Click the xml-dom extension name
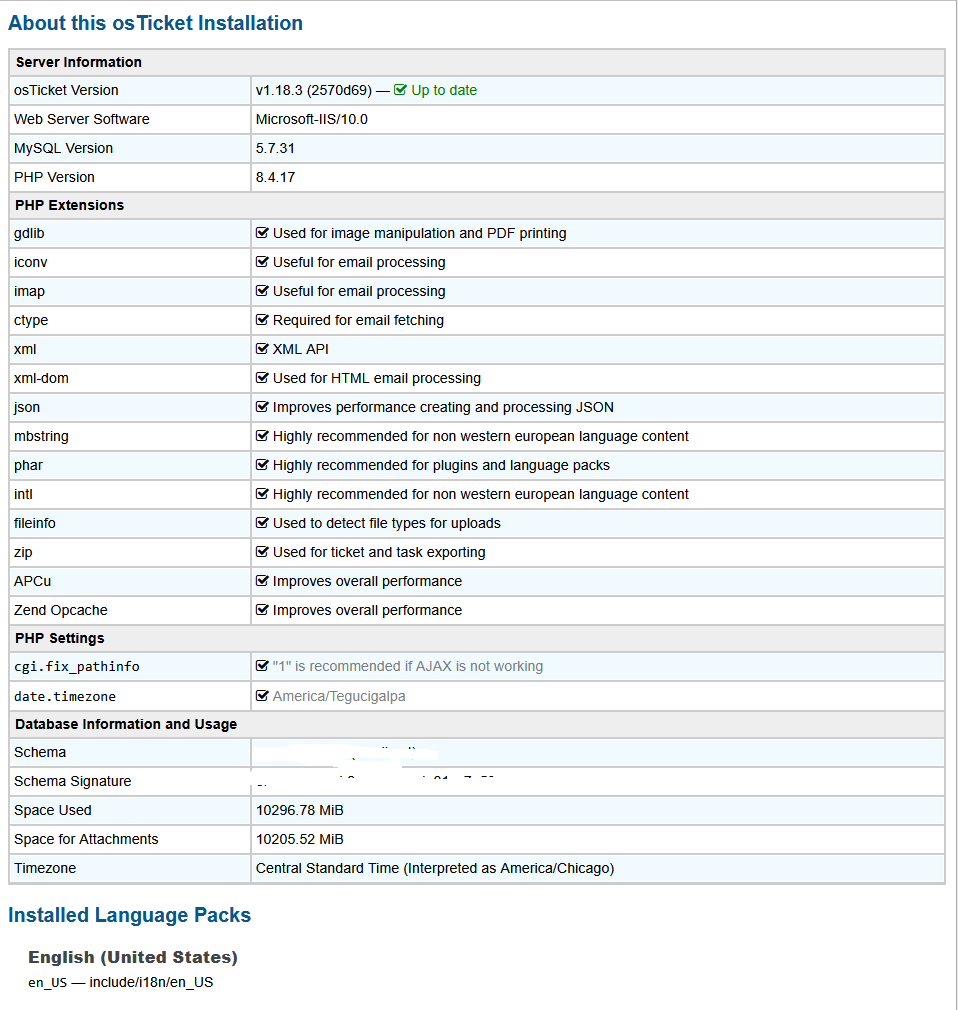The image size is (958, 1010). click(41, 378)
